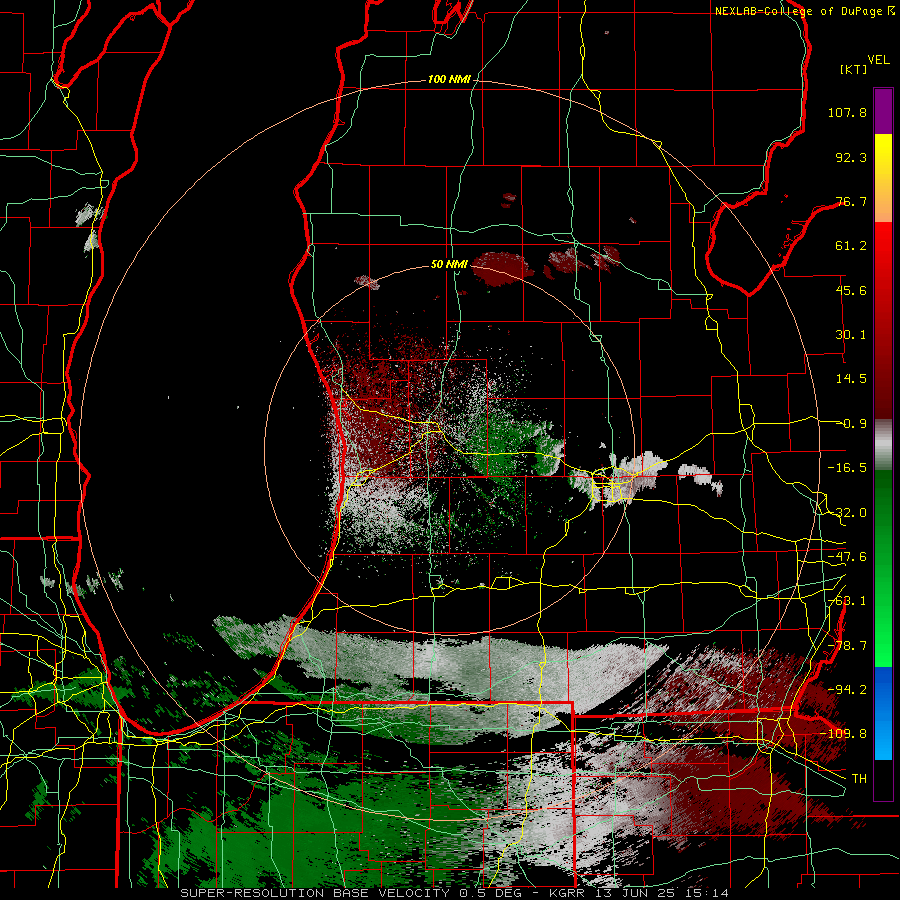Click the -0.9 velocity scale value
900x900 pixels.
click(851, 424)
